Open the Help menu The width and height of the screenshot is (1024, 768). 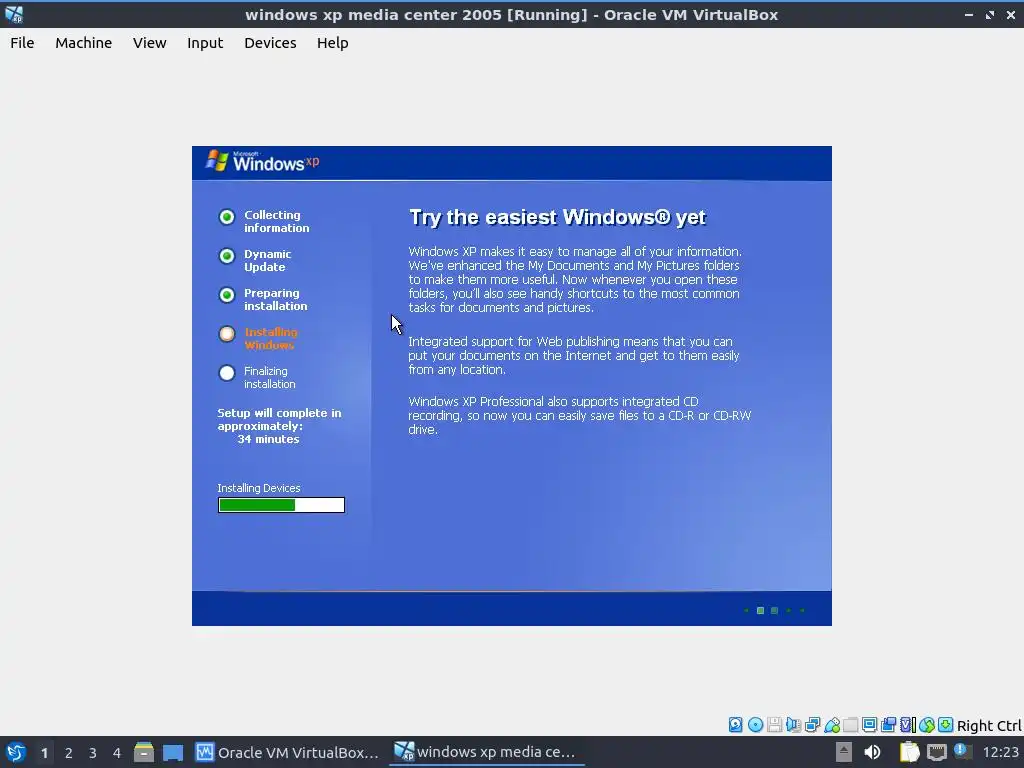tap(332, 43)
